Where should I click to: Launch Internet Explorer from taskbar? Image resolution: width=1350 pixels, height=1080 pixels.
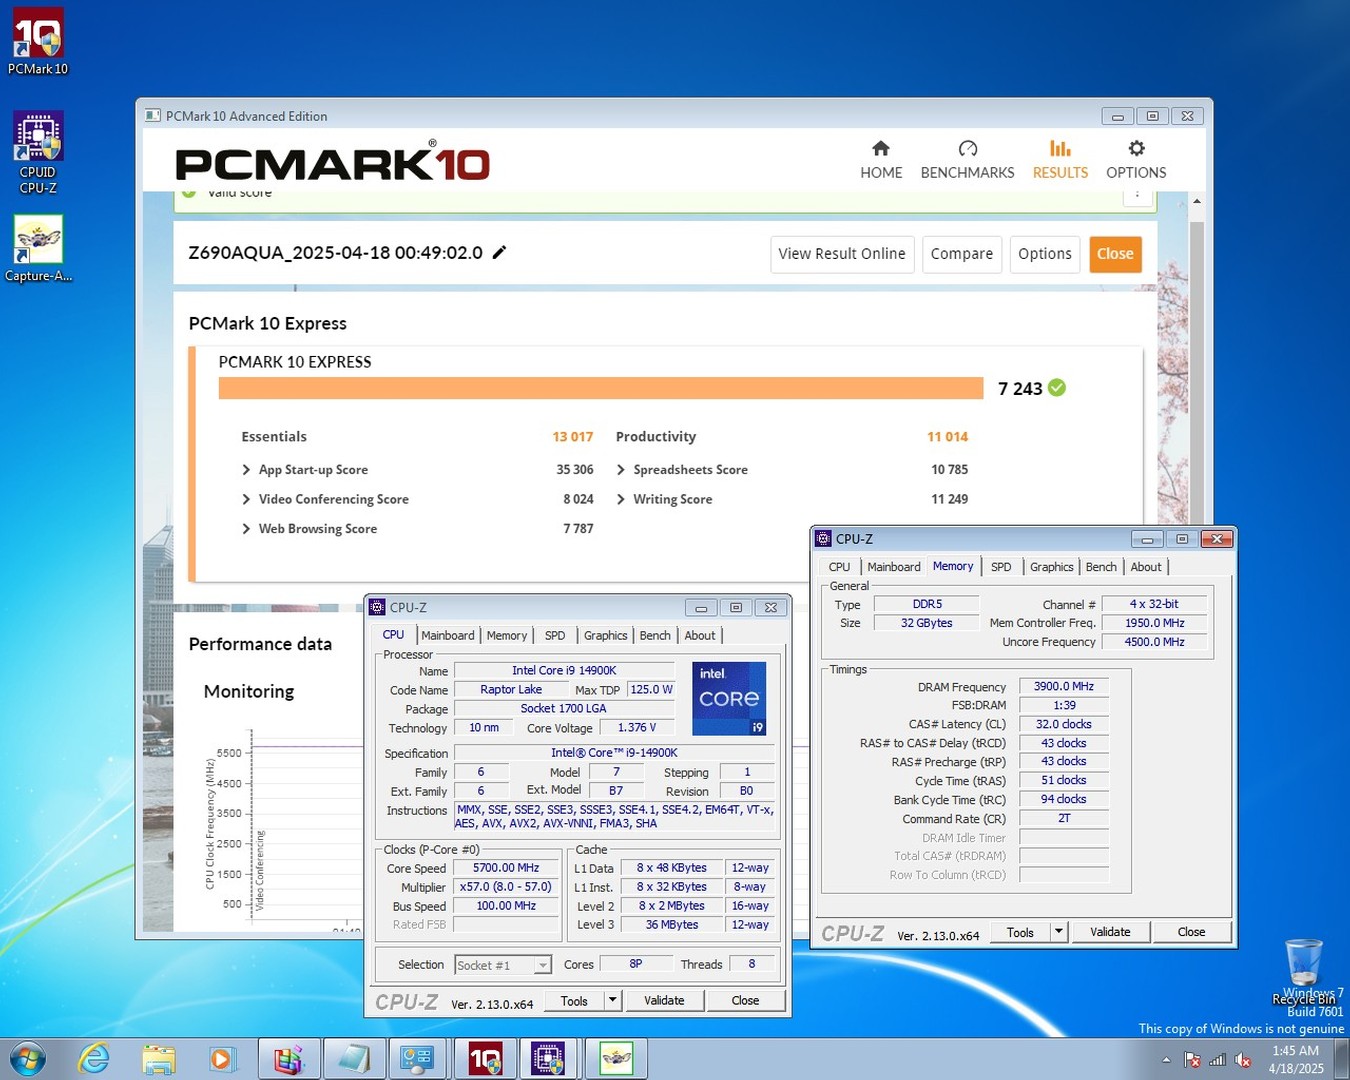[x=94, y=1058]
